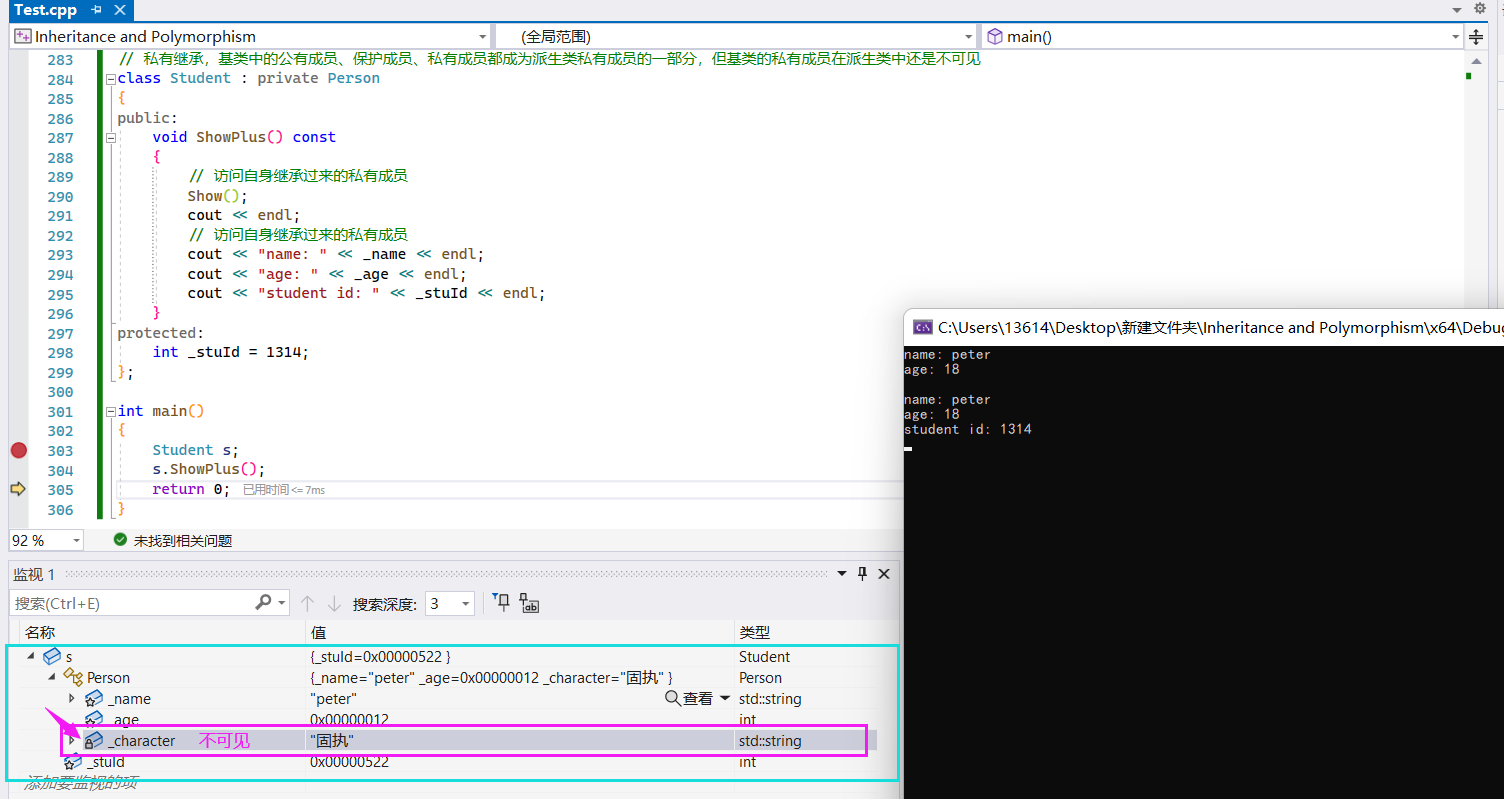Open the 全局范围 scope dropdown
Screen dimensions: 1504x799
(x=735, y=36)
